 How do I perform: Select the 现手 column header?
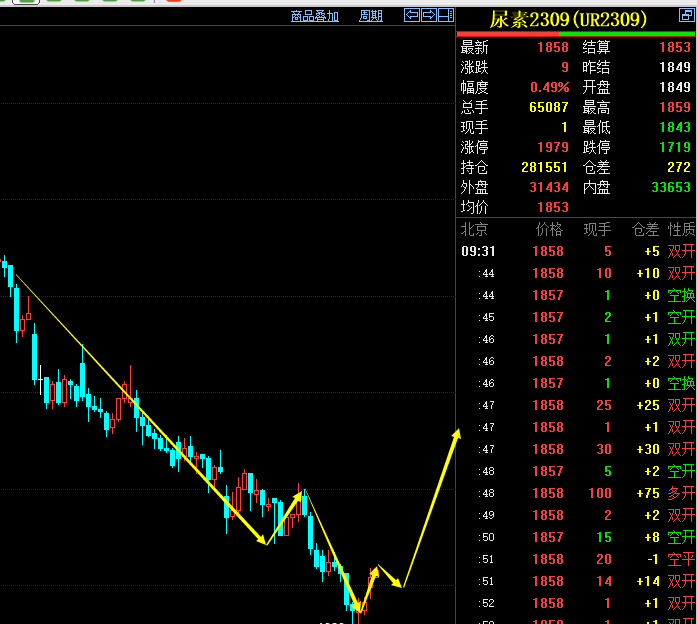[x=597, y=230]
